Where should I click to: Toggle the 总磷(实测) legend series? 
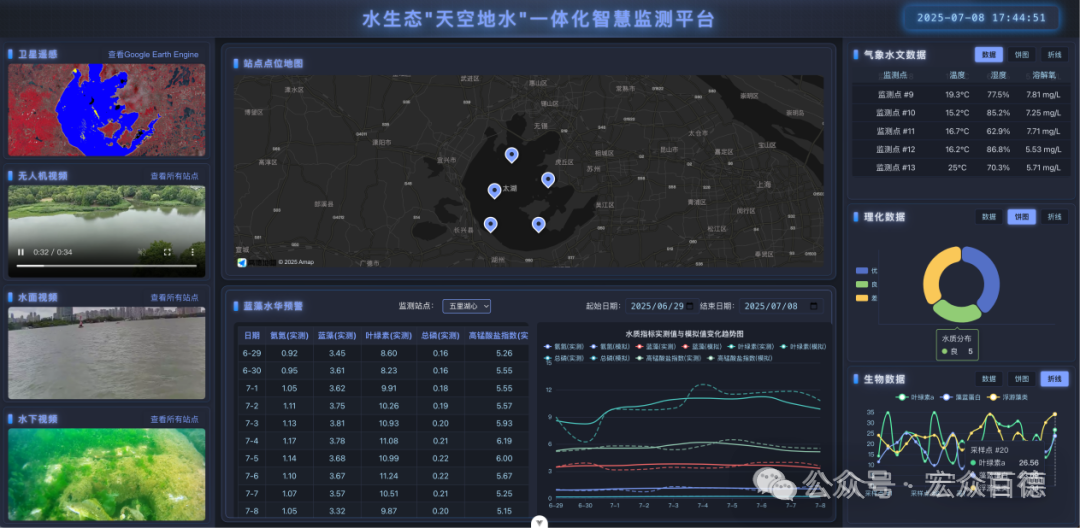point(564,358)
